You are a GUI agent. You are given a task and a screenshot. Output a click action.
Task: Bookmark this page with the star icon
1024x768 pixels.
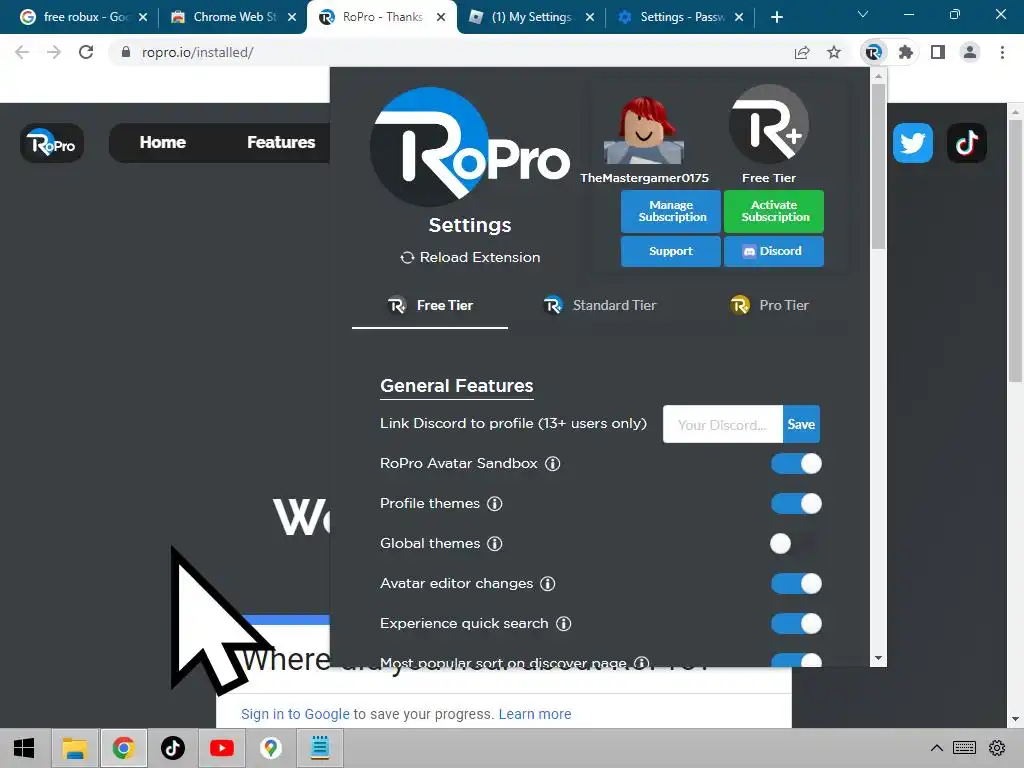pyautogui.click(x=834, y=52)
